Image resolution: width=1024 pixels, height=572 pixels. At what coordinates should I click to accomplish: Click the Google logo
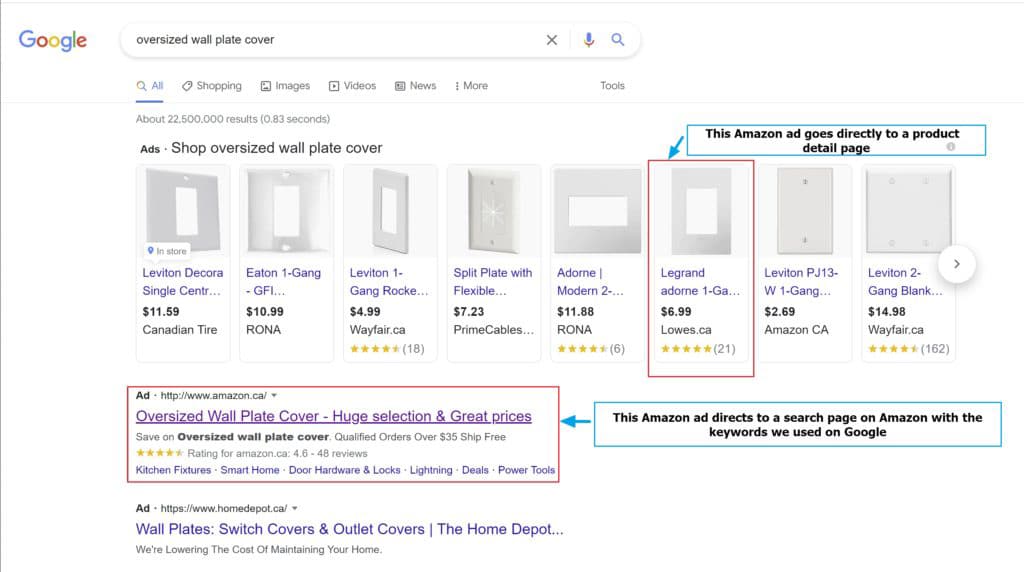pos(53,40)
